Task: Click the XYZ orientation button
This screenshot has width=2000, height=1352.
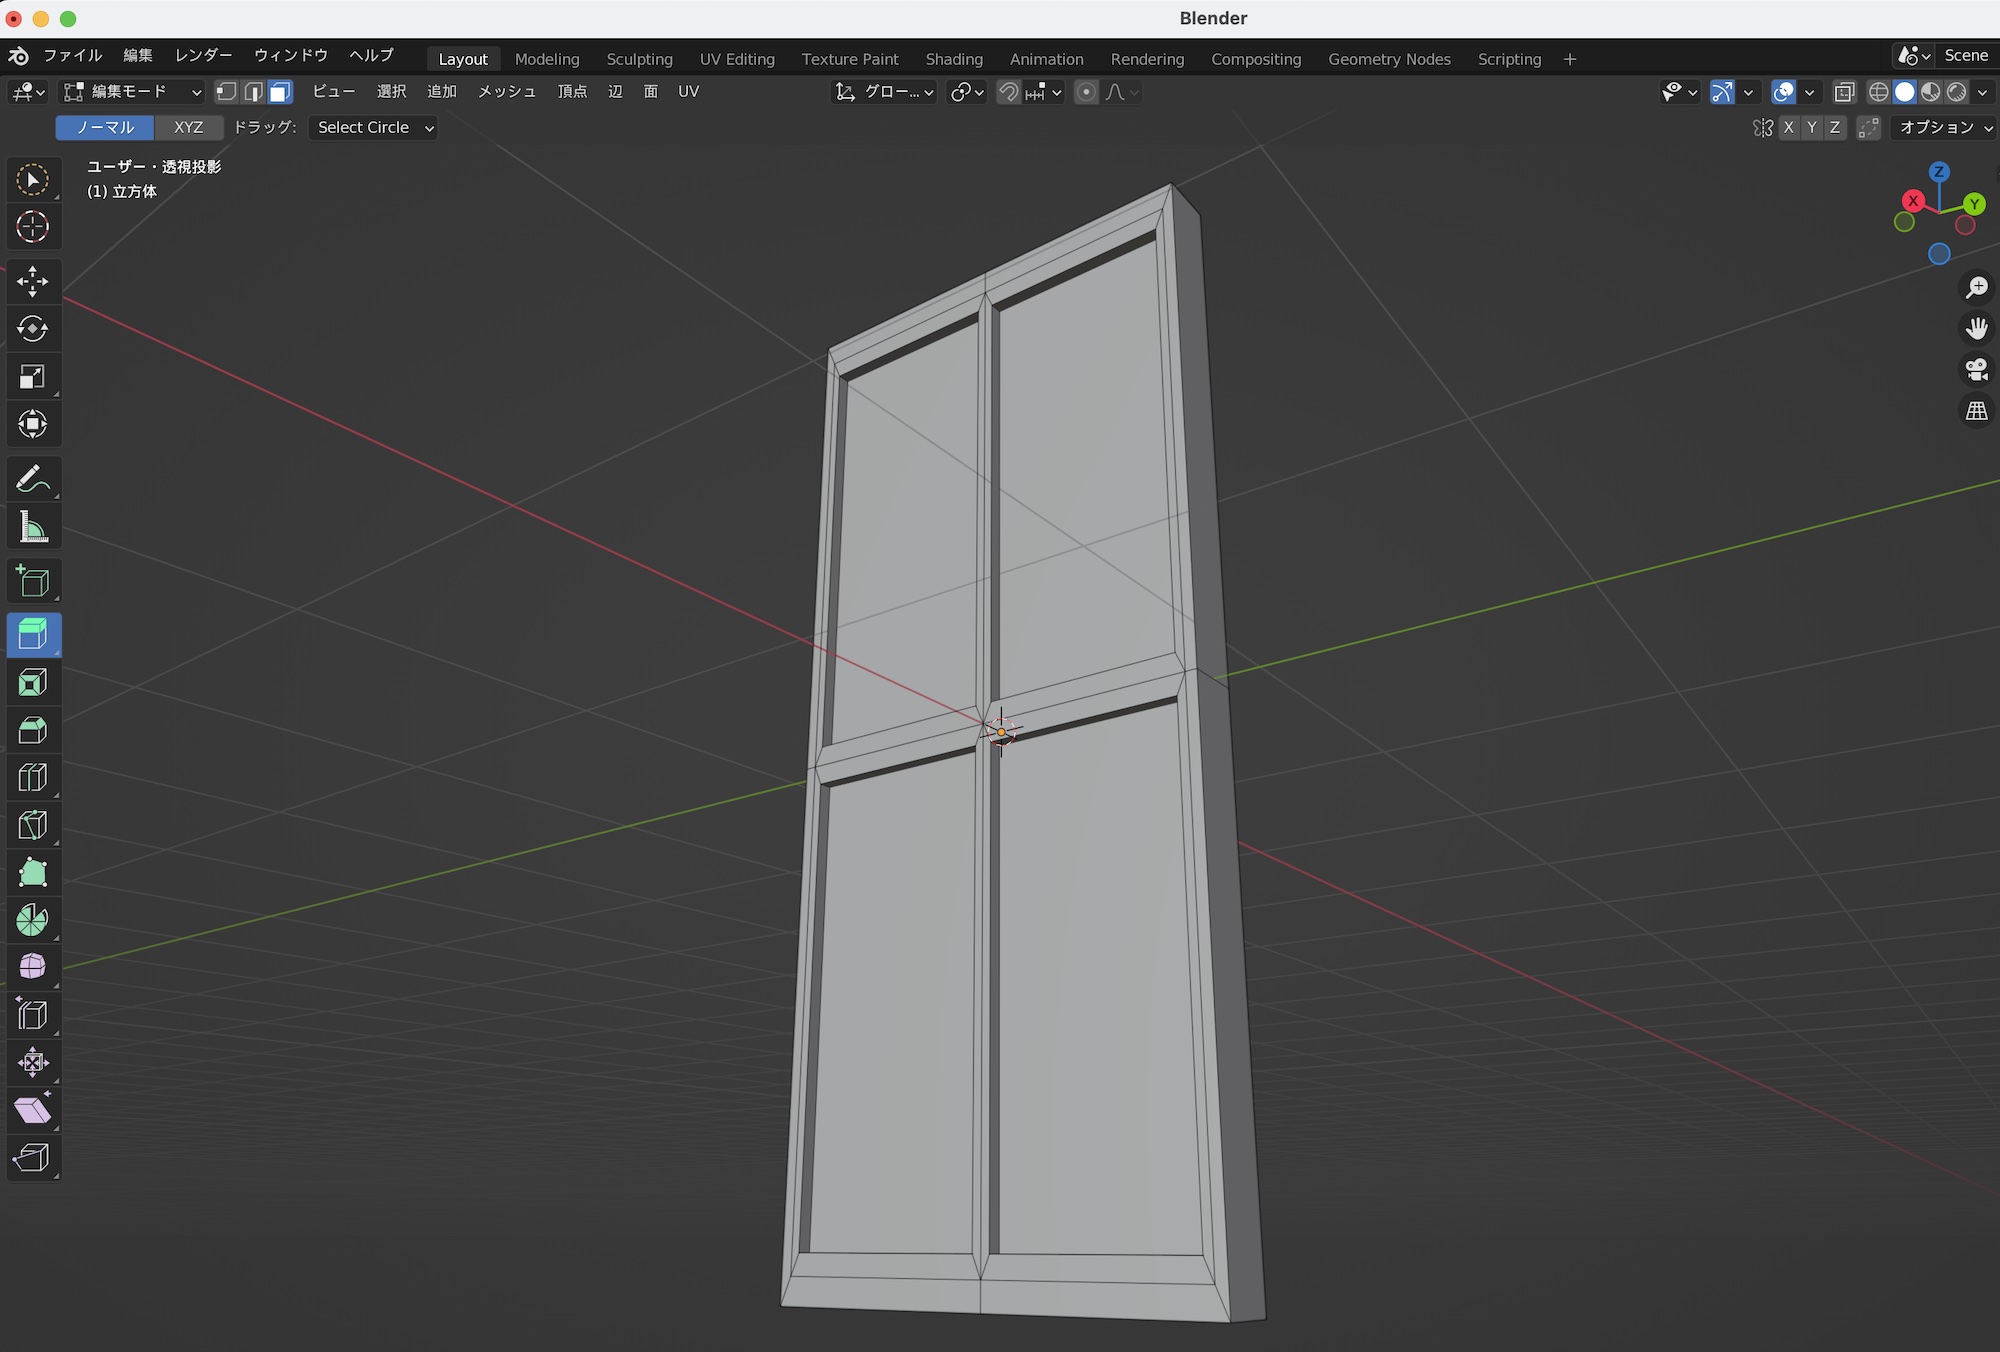Action: click(188, 128)
